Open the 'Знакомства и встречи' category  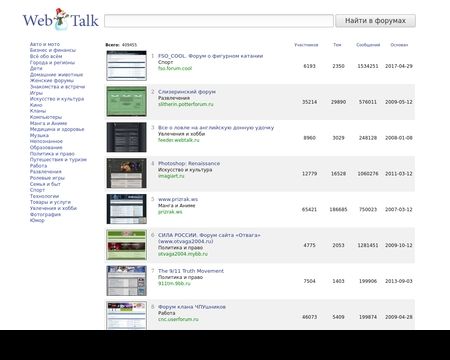57,87
